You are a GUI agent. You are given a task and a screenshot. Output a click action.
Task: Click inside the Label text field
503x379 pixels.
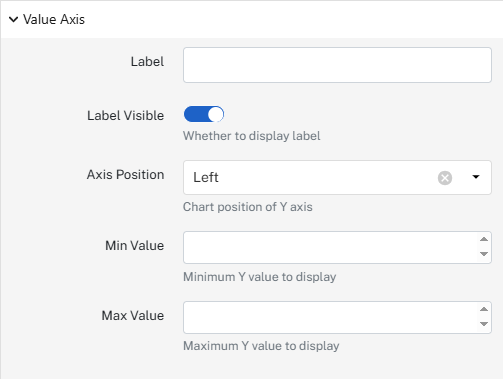(337, 65)
